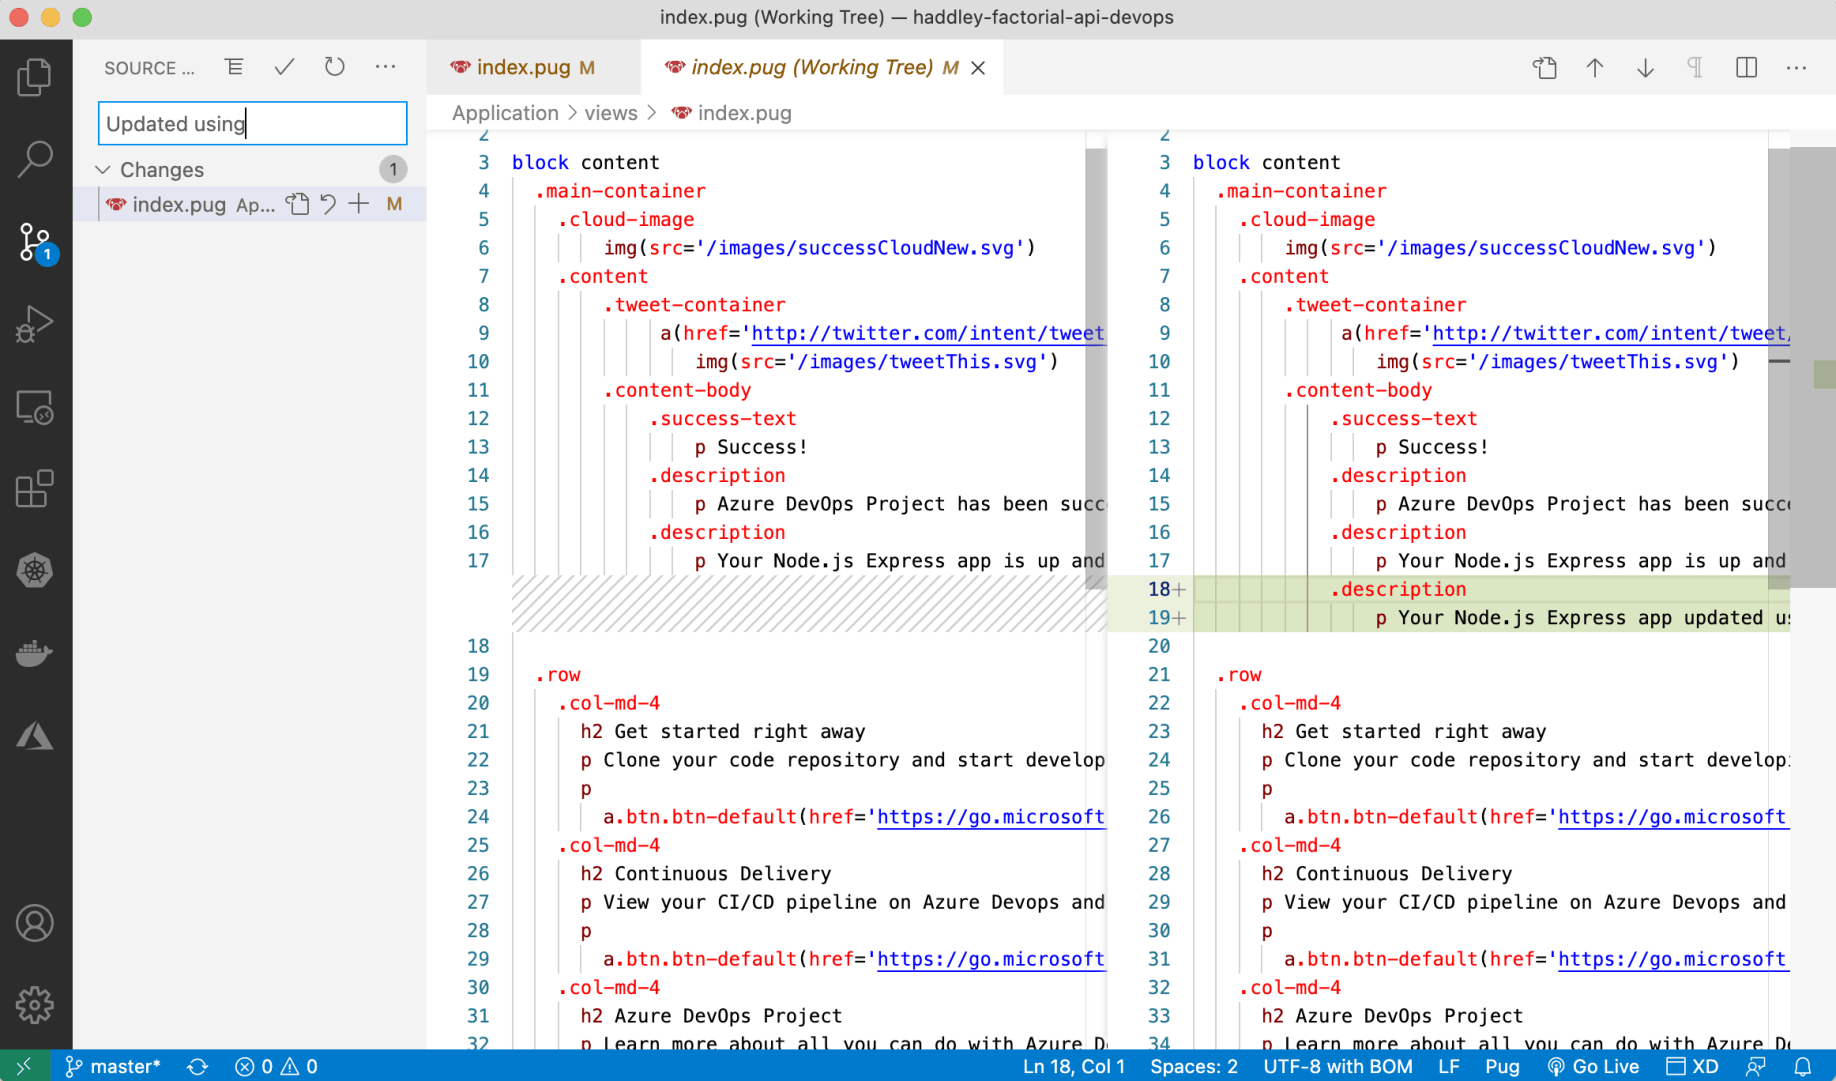1836x1081 pixels.
Task: Open the Search view icon
Action: coord(35,158)
